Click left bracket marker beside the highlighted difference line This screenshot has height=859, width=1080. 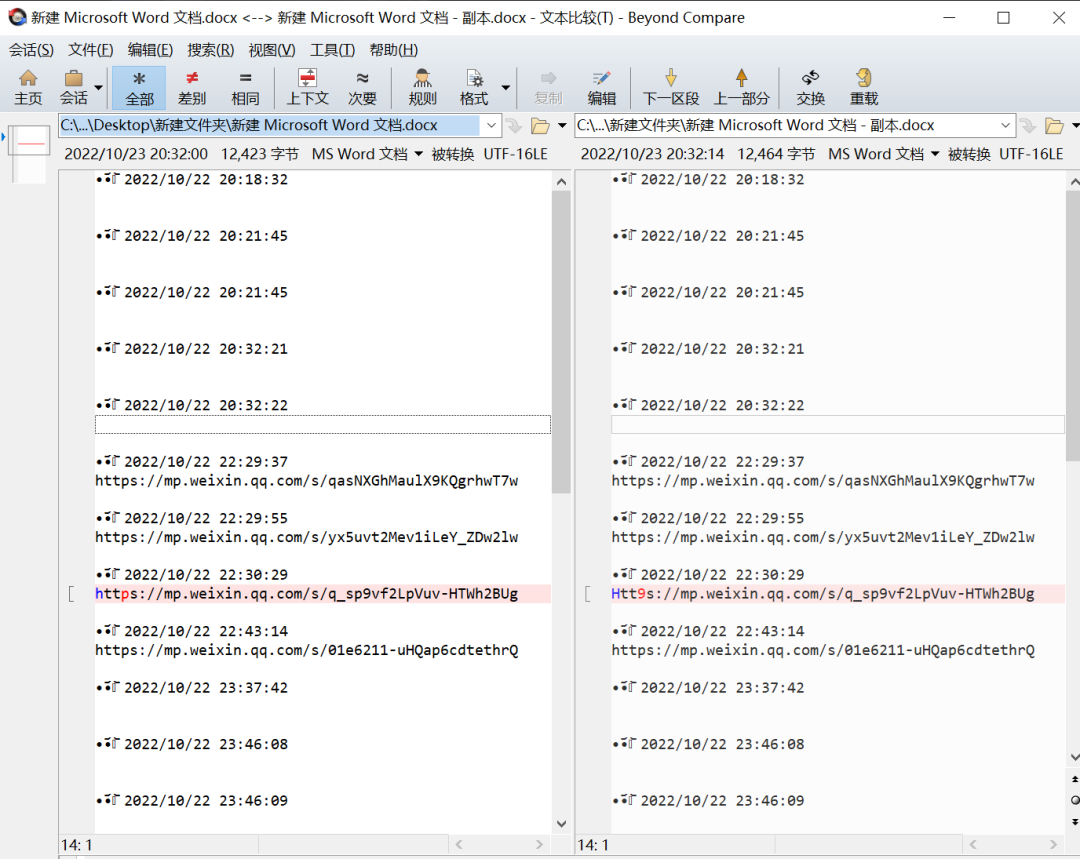(71, 594)
